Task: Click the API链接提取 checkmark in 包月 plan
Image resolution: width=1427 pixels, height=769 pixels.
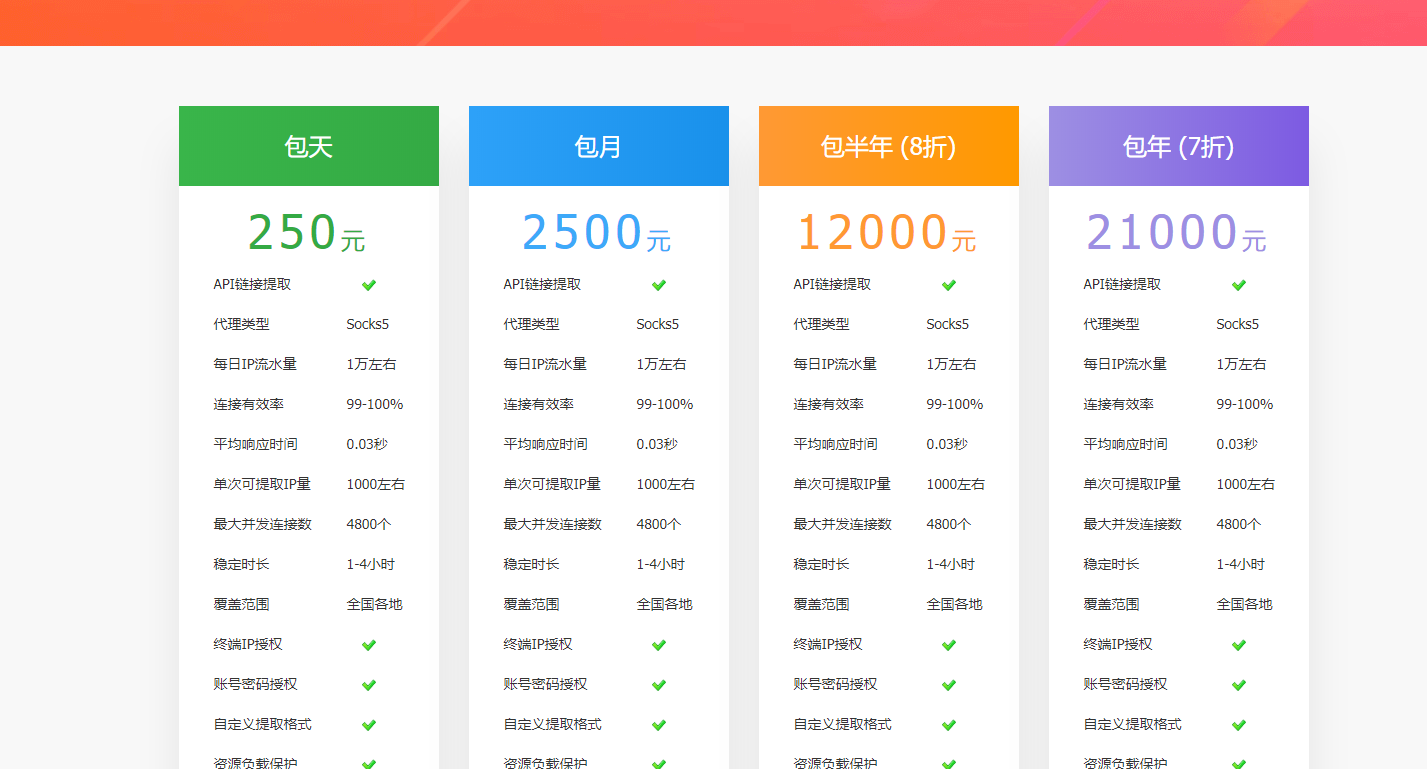Action: click(x=659, y=285)
